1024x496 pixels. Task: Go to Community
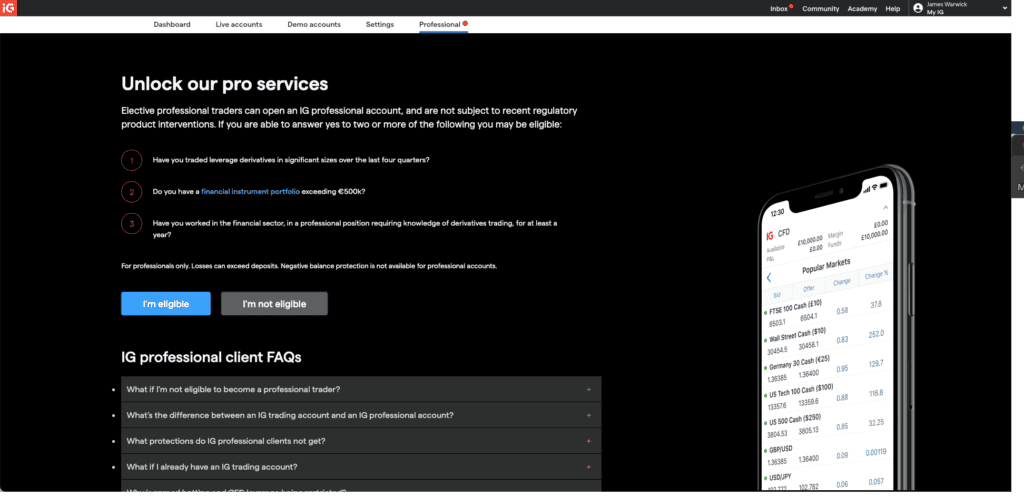(x=820, y=8)
